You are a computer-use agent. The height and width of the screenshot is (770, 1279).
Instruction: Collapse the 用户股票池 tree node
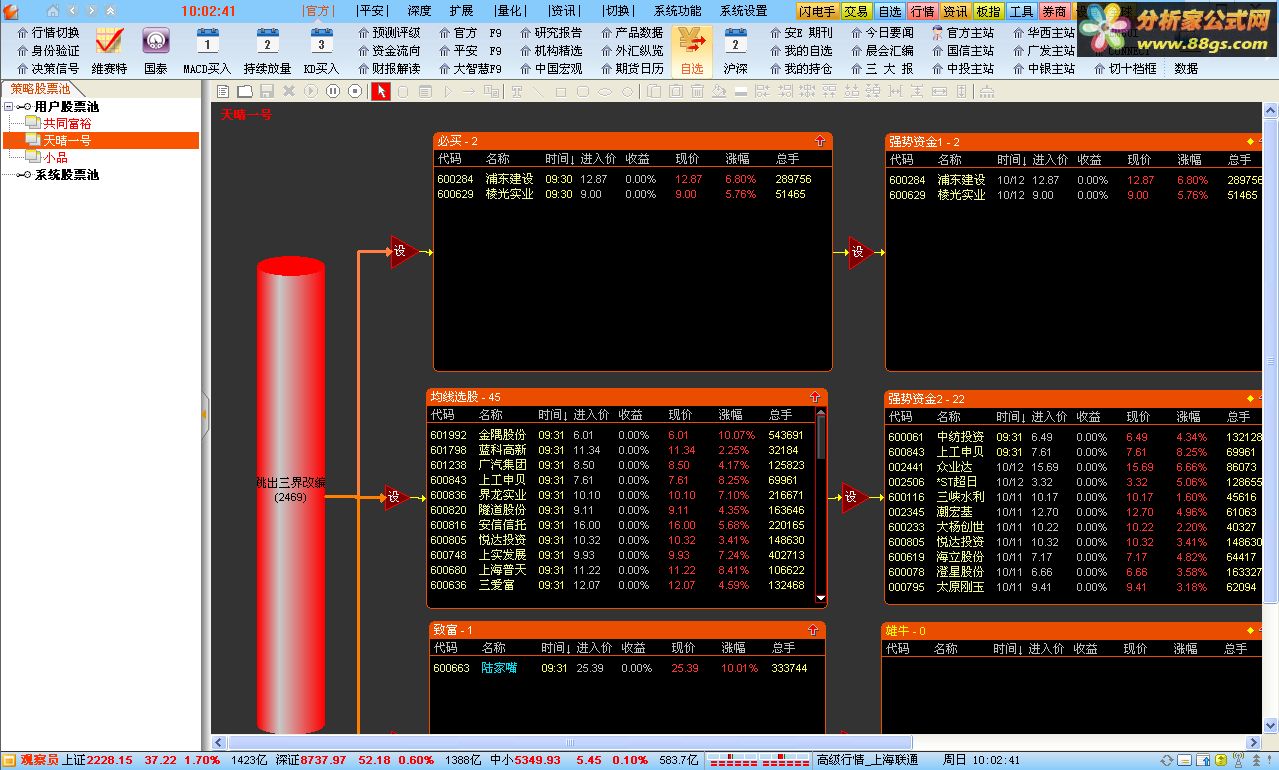coord(9,106)
